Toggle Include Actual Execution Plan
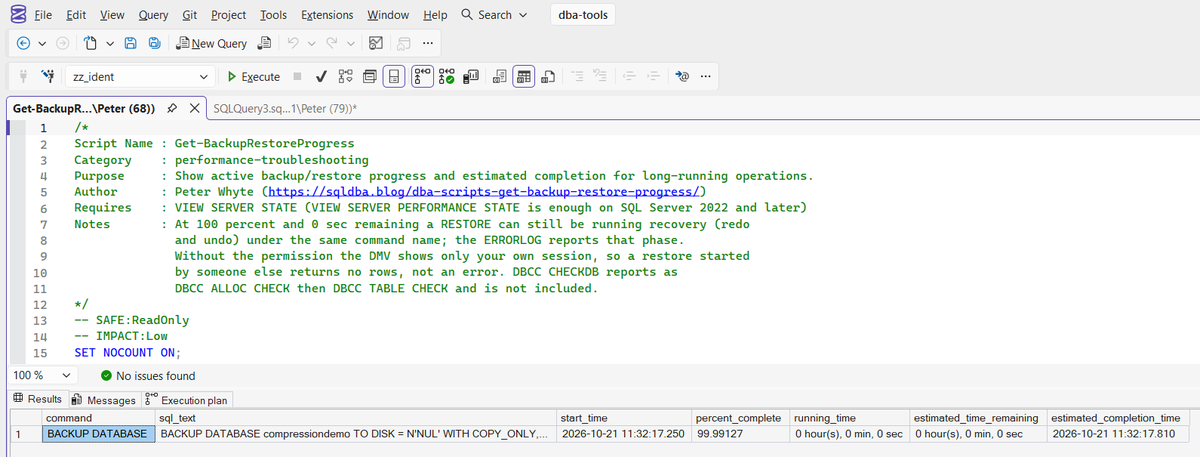The image size is (1200, 457). (x=422, y=76)
